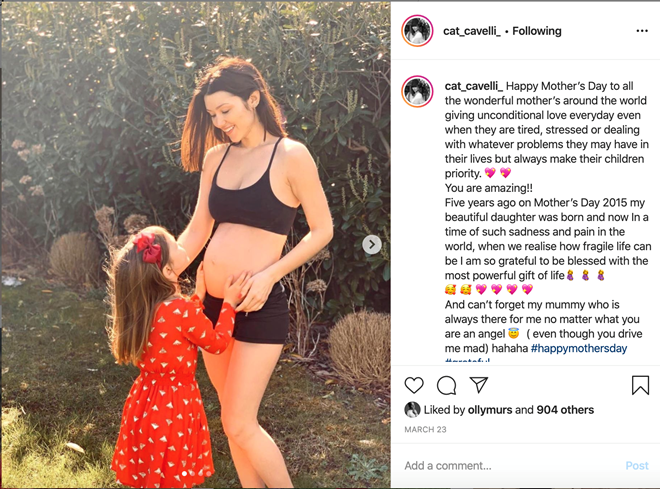Open the small avatar next to Liked by
The image size is (660, 489).
pyautogui.click(x=412, y=409)
